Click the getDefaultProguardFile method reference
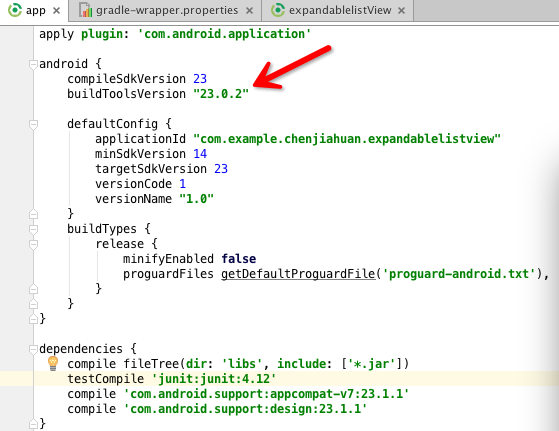 (x=298, y=274)
